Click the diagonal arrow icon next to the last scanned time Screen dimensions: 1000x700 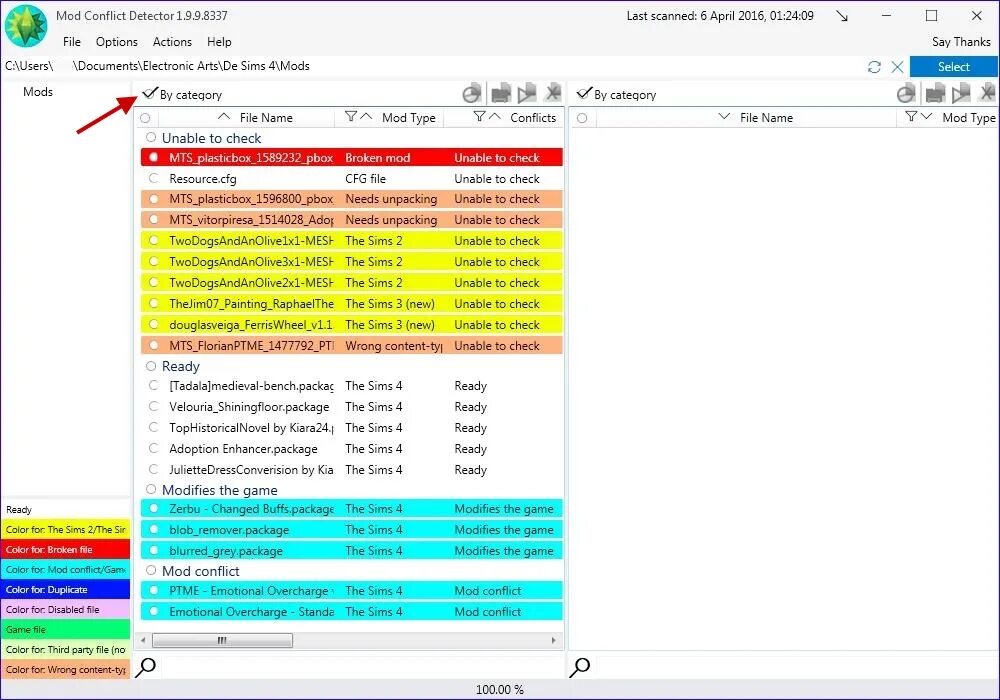click(x=842, y=16)
